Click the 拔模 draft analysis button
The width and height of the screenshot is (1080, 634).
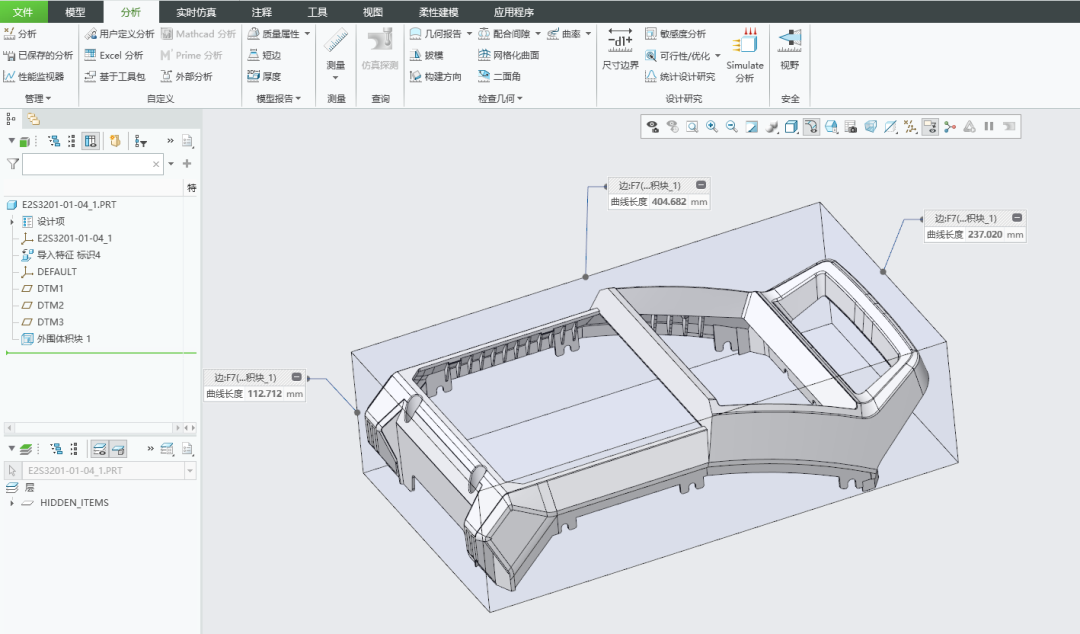point(426,55)
